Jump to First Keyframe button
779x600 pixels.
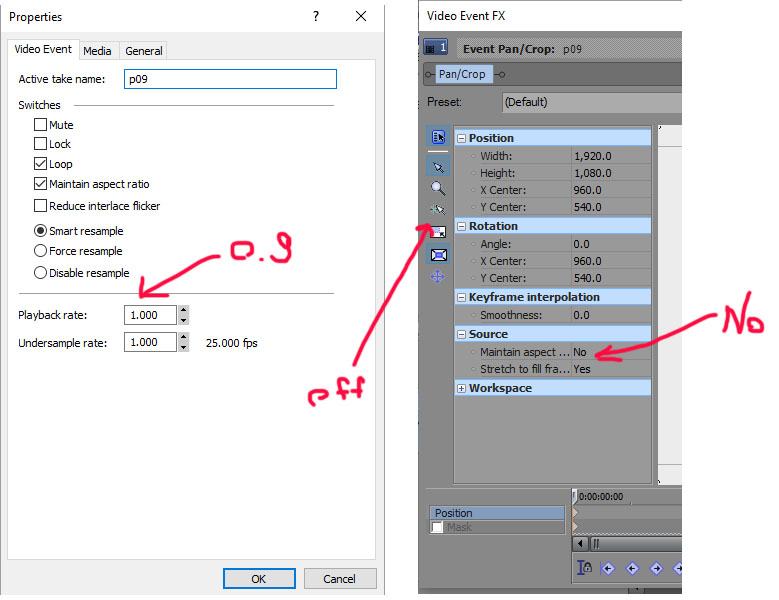[x=608, y=568]
